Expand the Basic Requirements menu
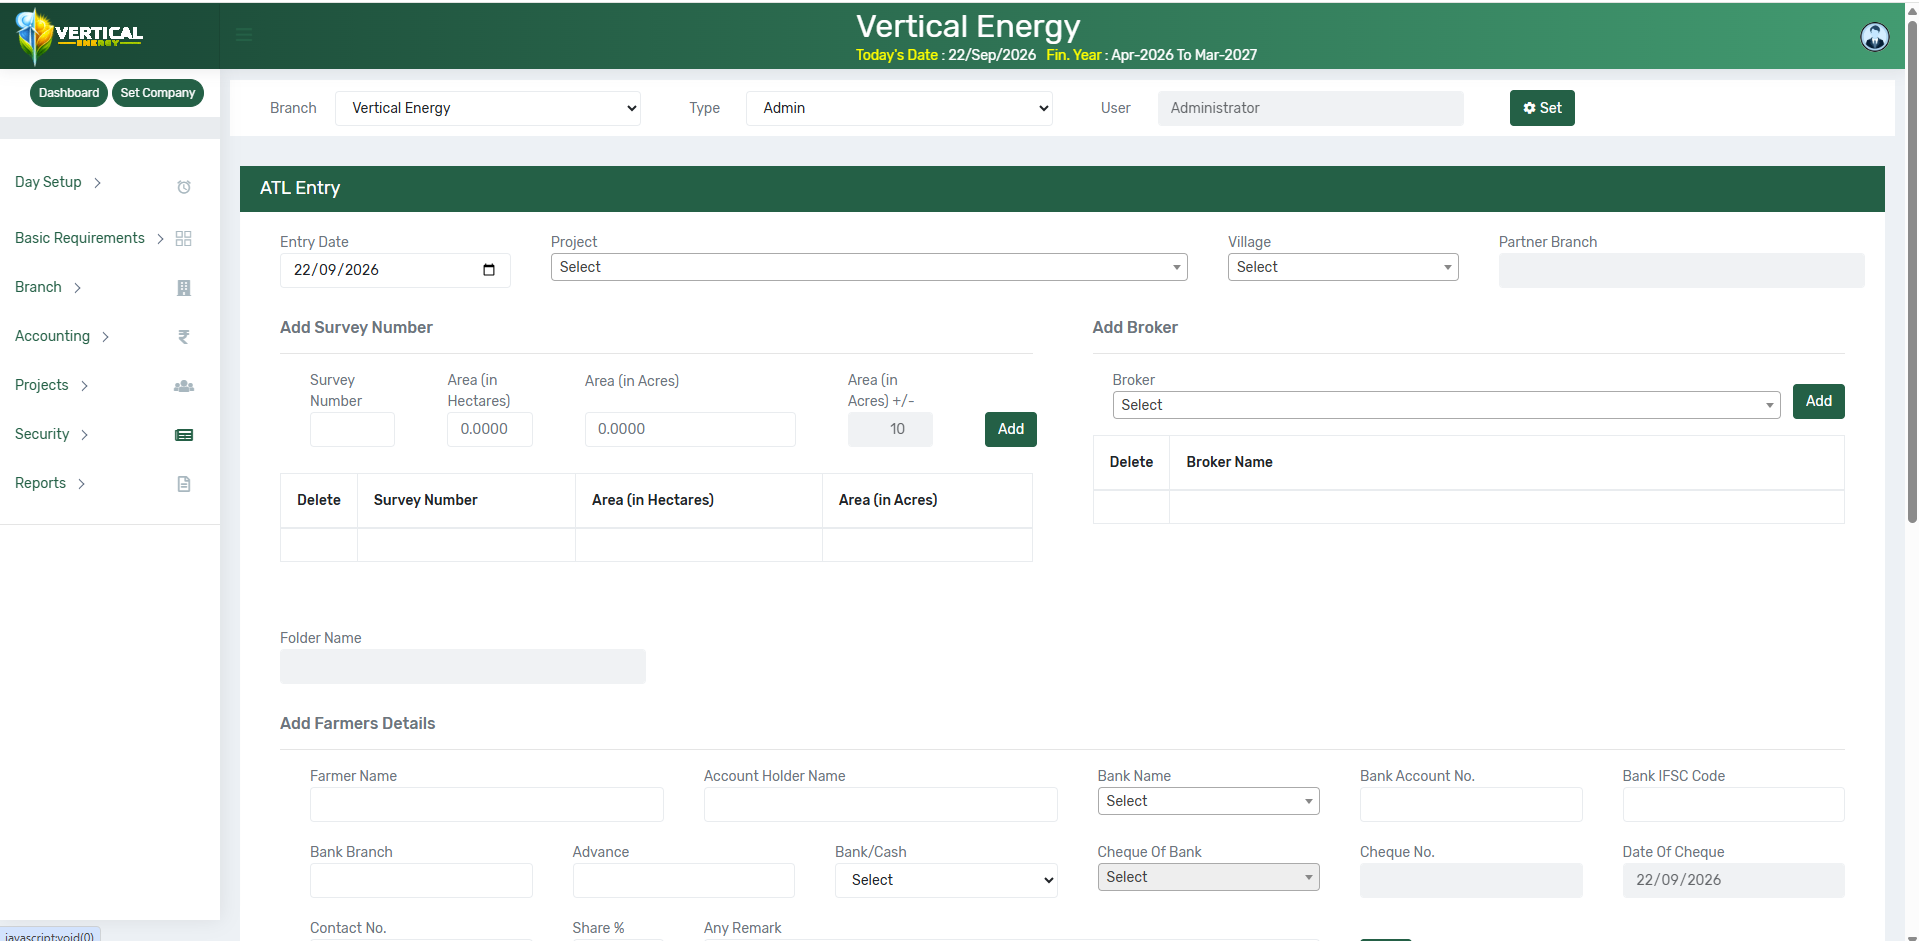This screenshot has height=941, width=1919. coord(89,238)
